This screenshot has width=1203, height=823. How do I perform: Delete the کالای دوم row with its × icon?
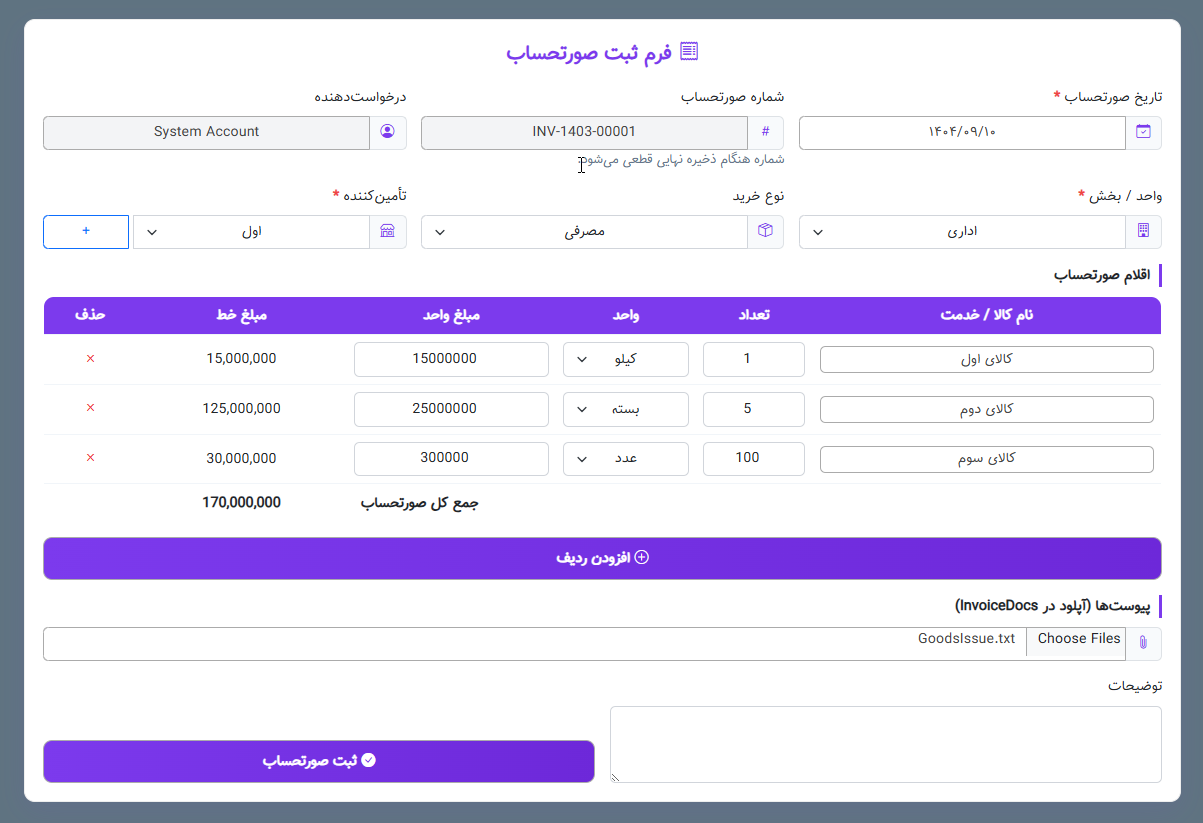click(x=90, y=409)
